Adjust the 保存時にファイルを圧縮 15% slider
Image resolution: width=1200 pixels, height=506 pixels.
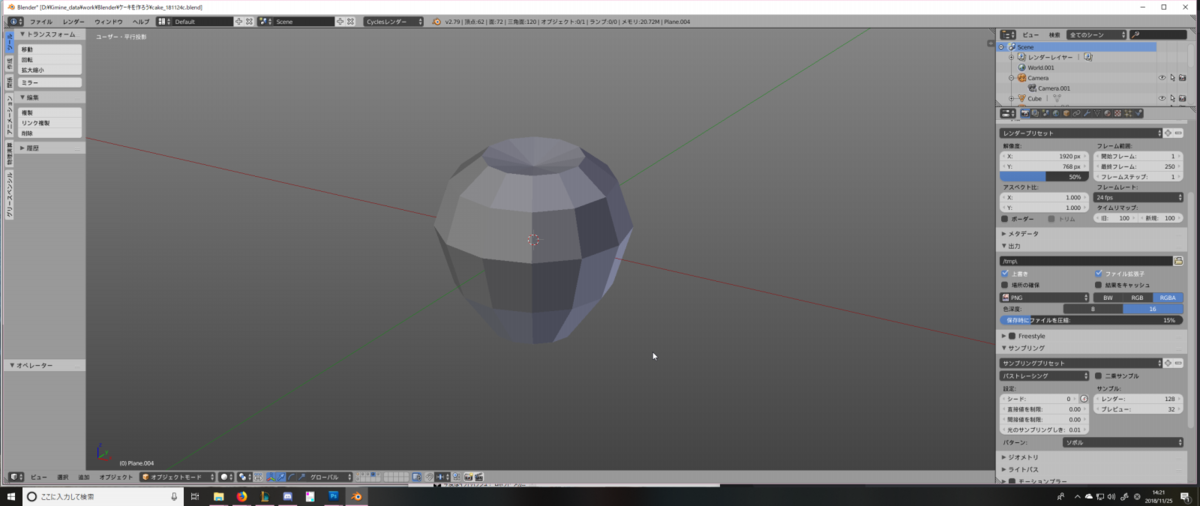tap(1091, 320)
